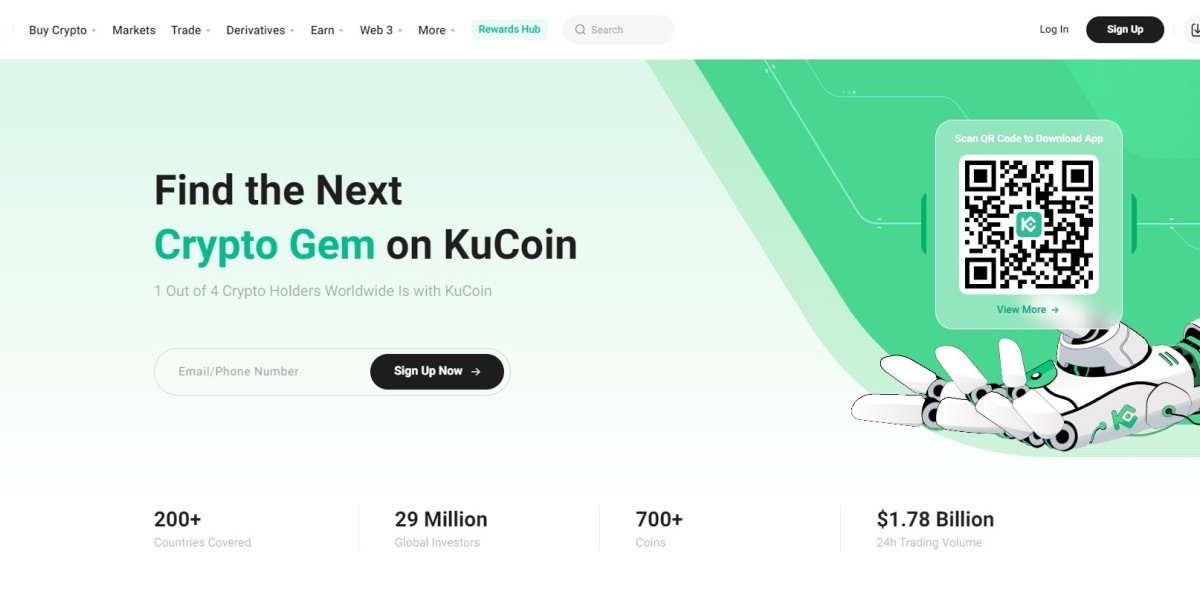Screen dimensions: 1200x600
Task: Click the right green carousel handle
Action: (x=1134, y=223)
